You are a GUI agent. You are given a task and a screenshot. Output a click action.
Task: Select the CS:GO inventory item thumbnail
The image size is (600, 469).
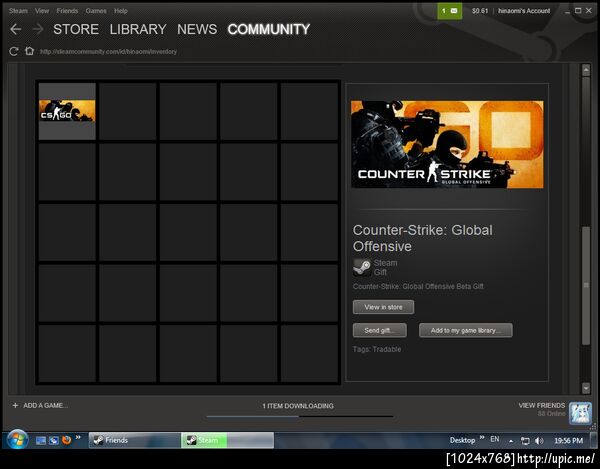click(x=67, y=111)
